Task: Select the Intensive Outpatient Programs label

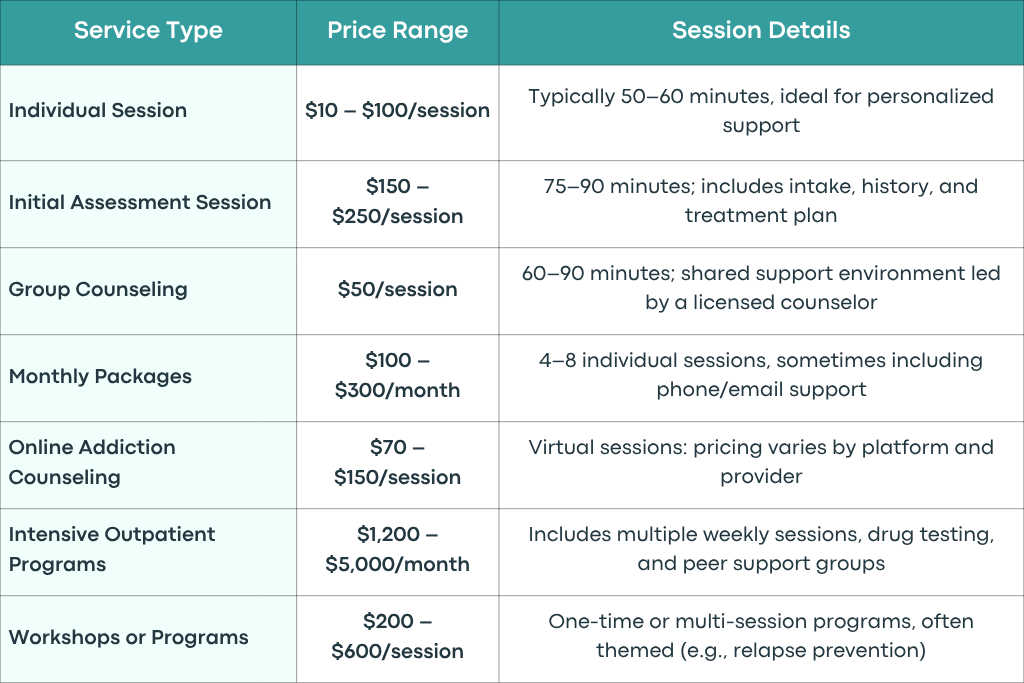Action: (112, 549)
